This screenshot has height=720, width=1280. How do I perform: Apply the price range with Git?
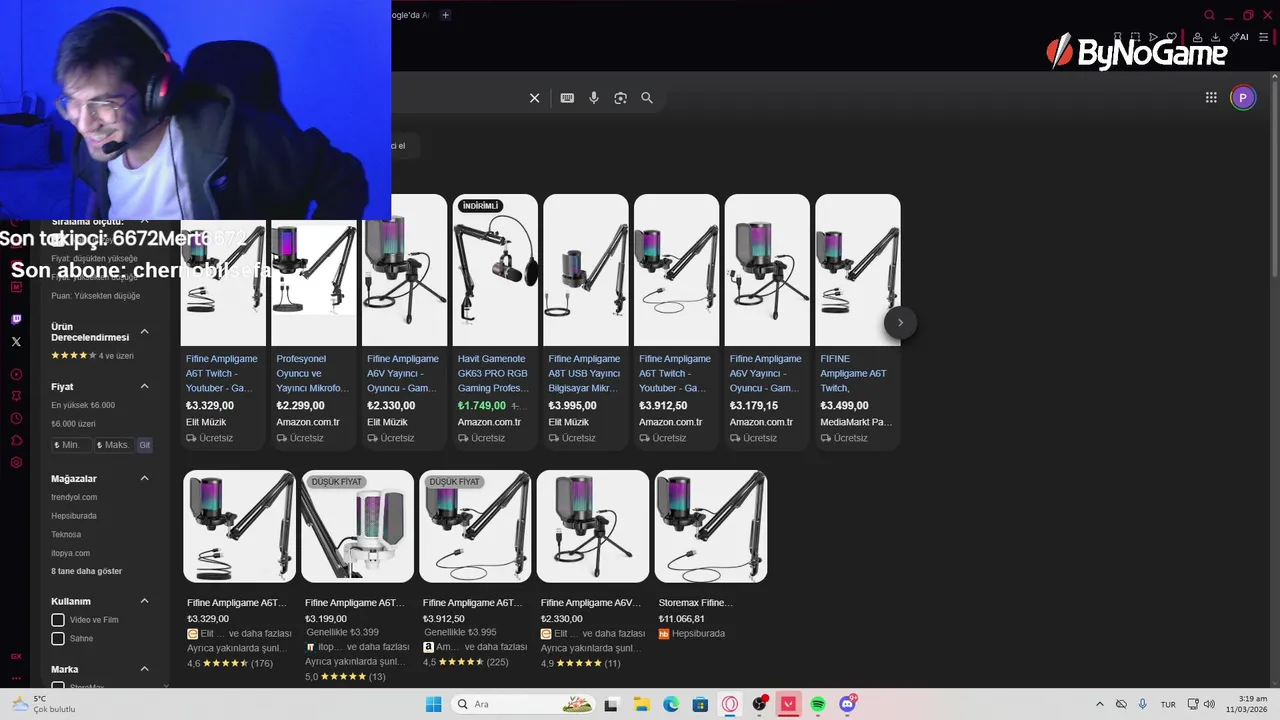145,445
